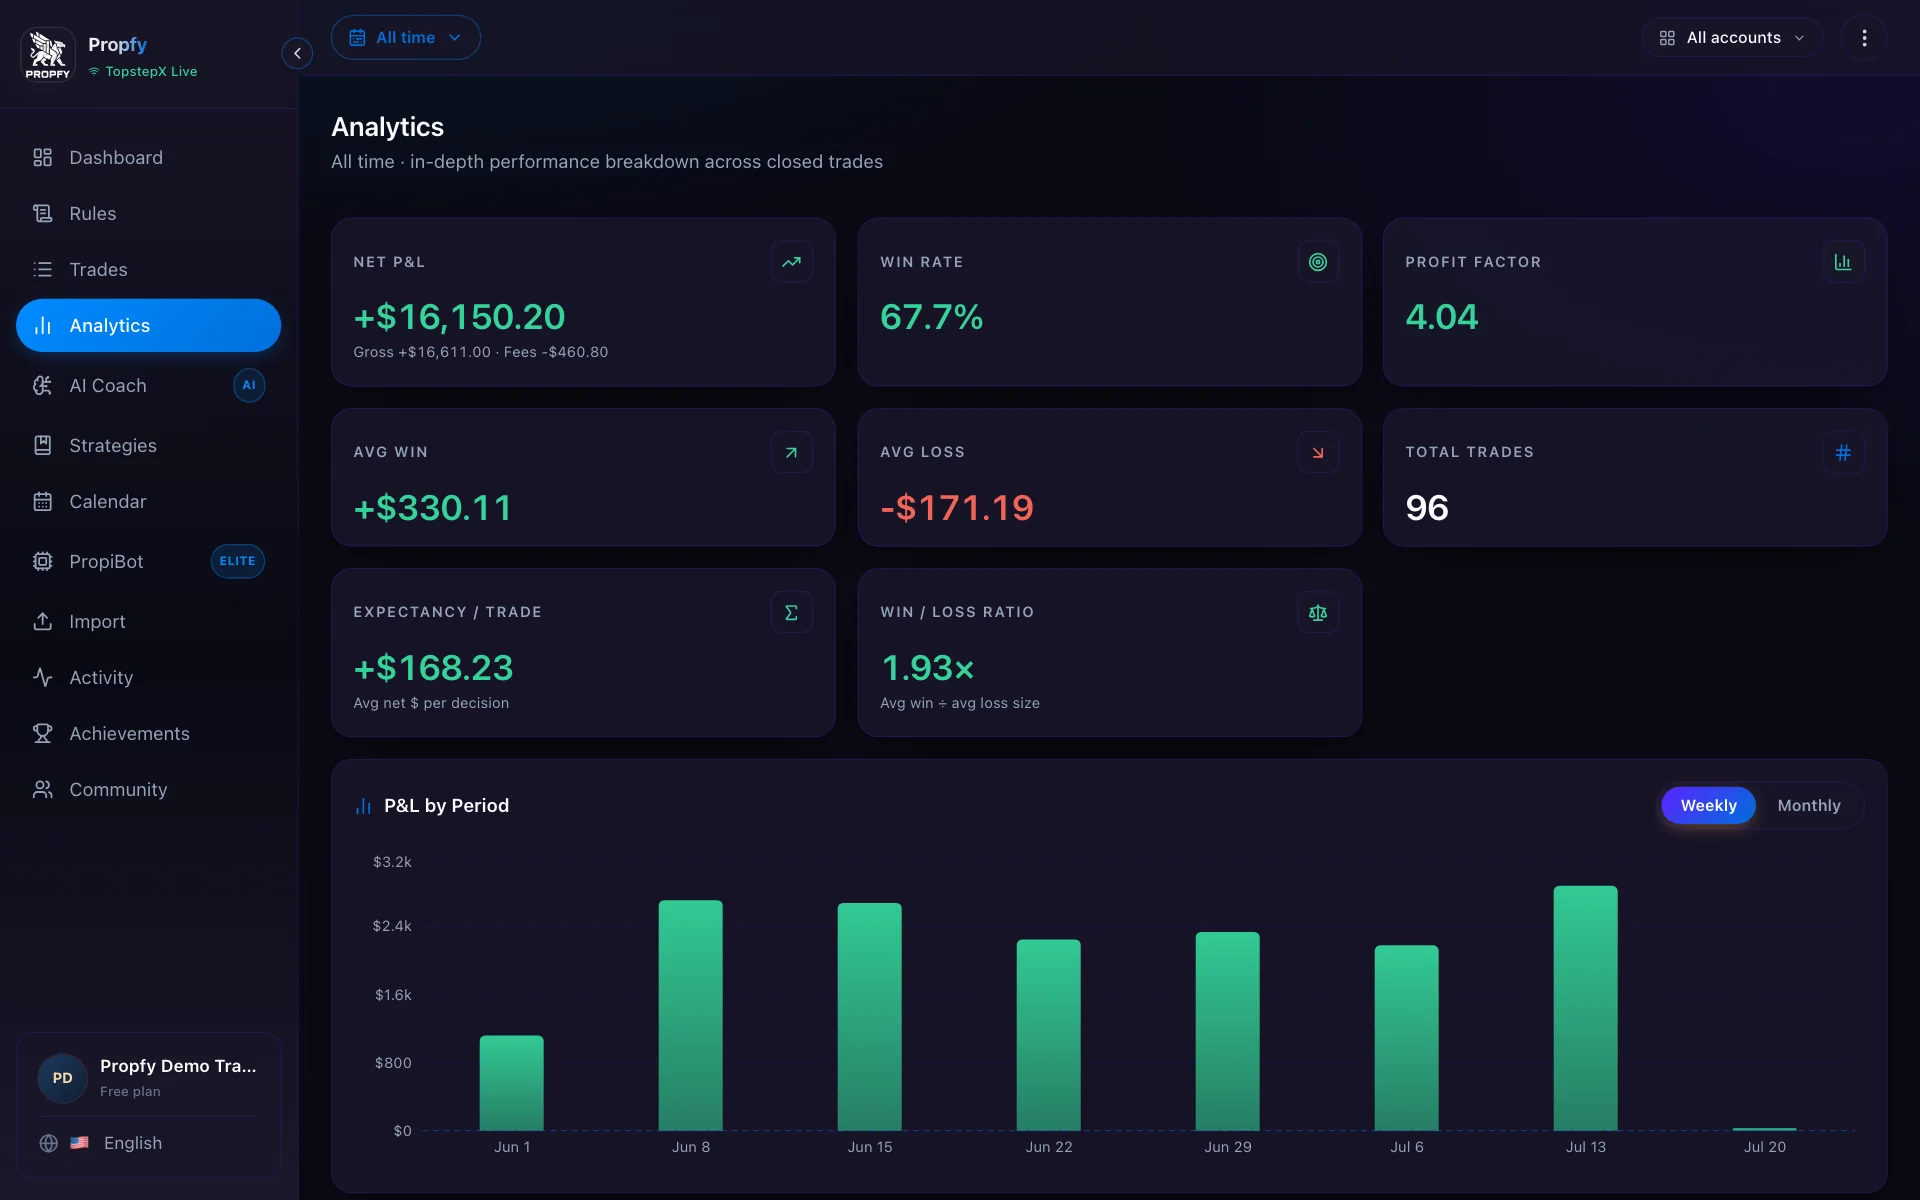This screenshot has width=1920, height=1200.
Task: Click the 1.93× ratio value
Action: 927,668
